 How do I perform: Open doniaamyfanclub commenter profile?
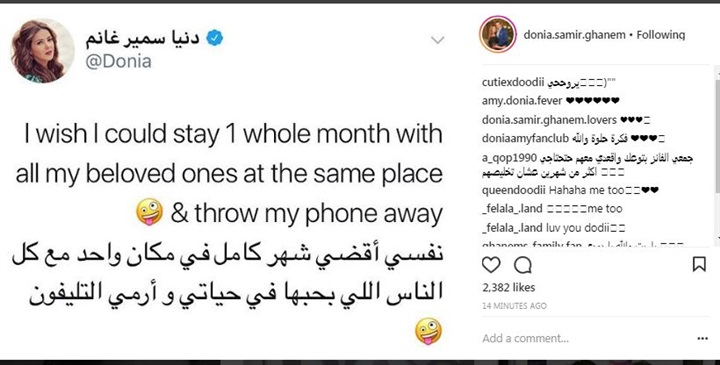(x=526, y=138)
